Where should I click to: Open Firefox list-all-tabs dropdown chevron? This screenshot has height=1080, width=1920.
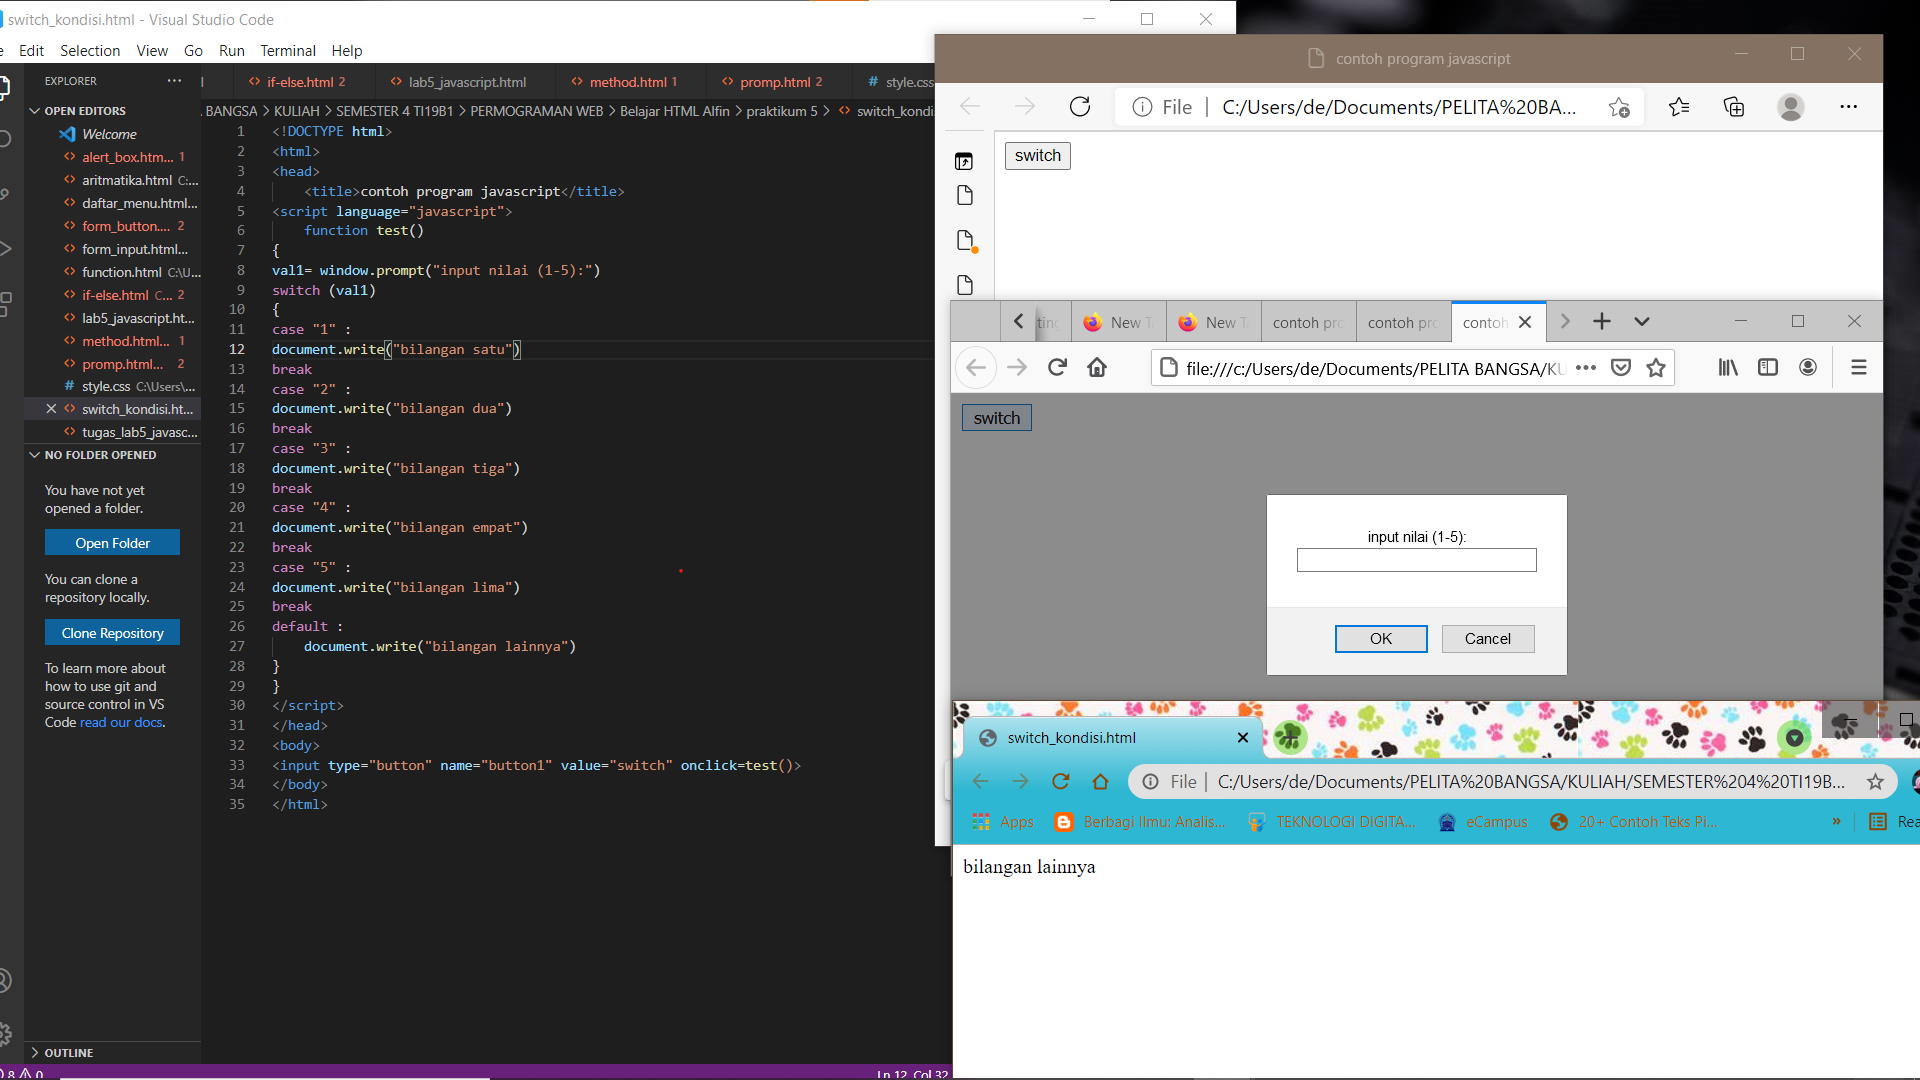click(x=1642, y=321)
